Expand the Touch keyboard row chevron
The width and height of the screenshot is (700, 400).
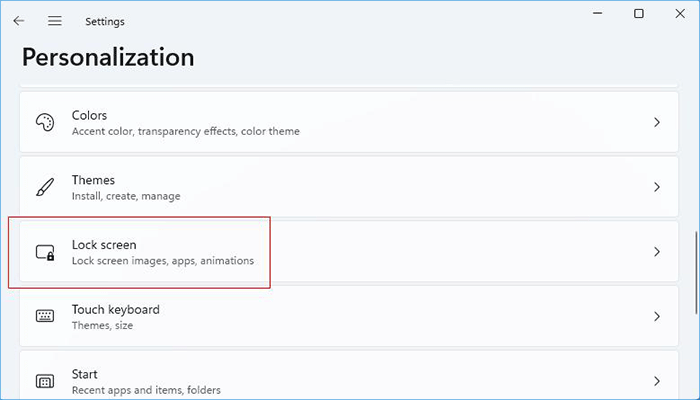(657, 316)
